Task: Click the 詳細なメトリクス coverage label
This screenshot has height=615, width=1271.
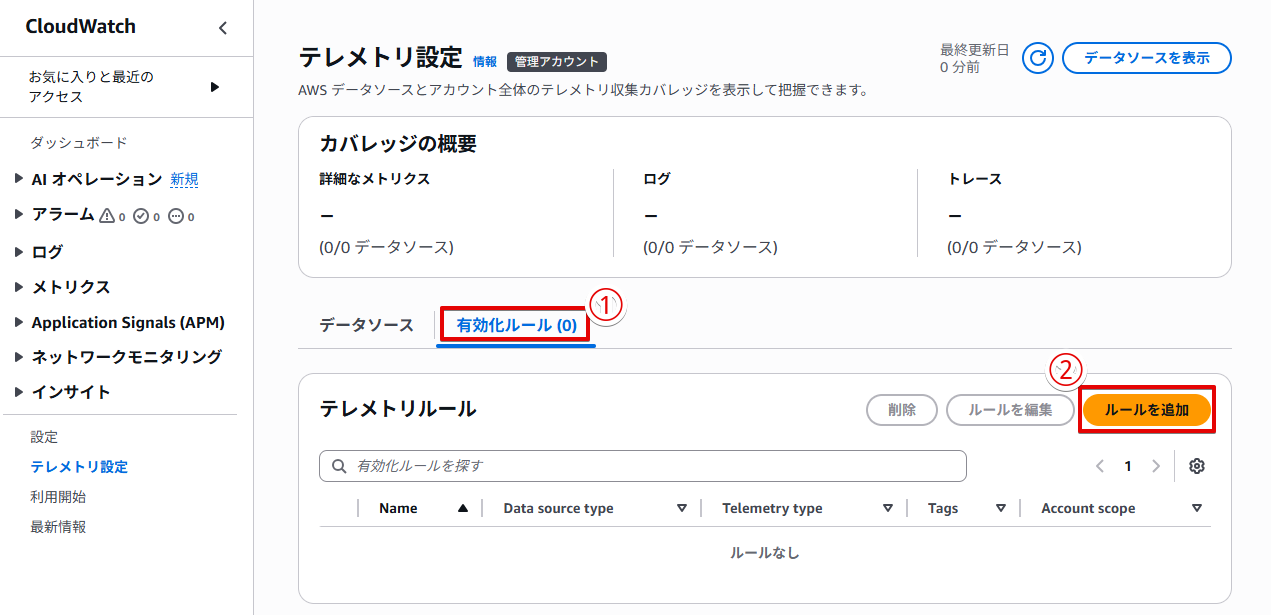Action: [x=374, y=179]
